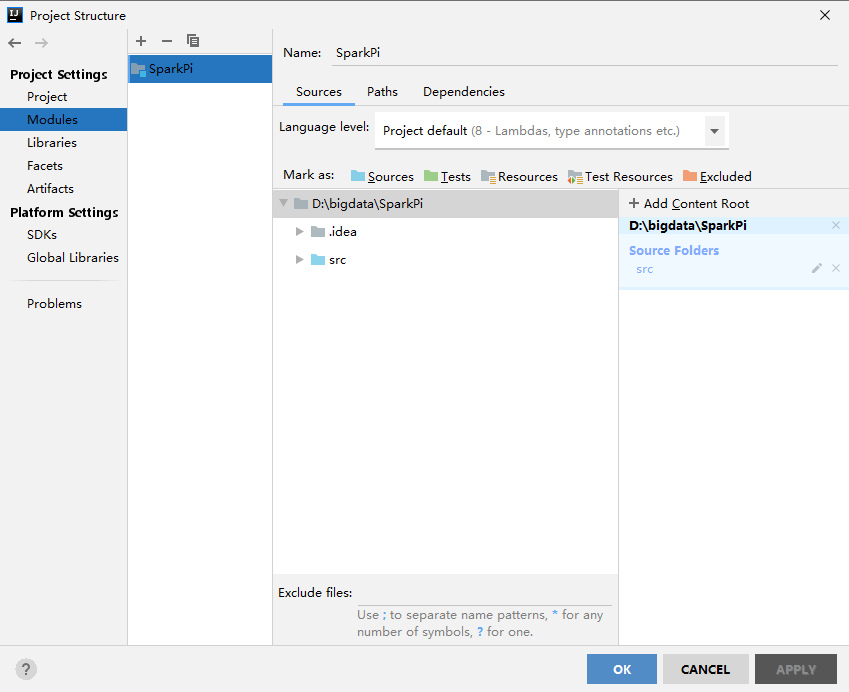
Task: Click Source Folders heading
Action: pos(674,251)
